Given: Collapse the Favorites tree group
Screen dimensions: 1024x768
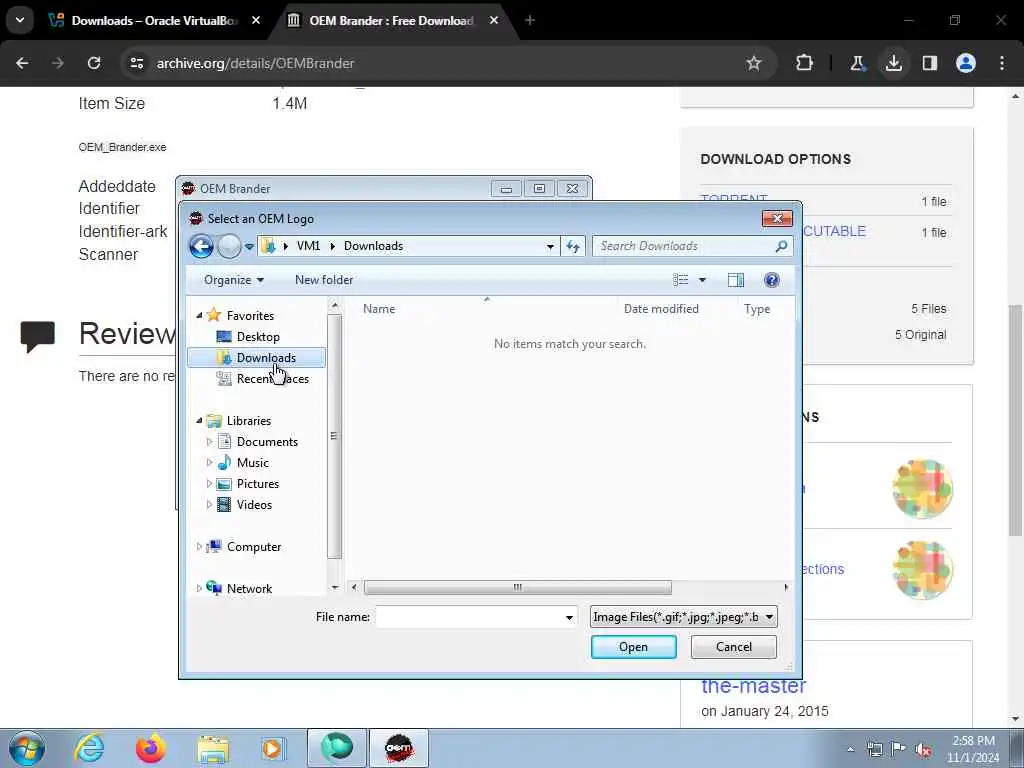Looking at the screenshot, I should pyautogui.click(x=199, y=315).
